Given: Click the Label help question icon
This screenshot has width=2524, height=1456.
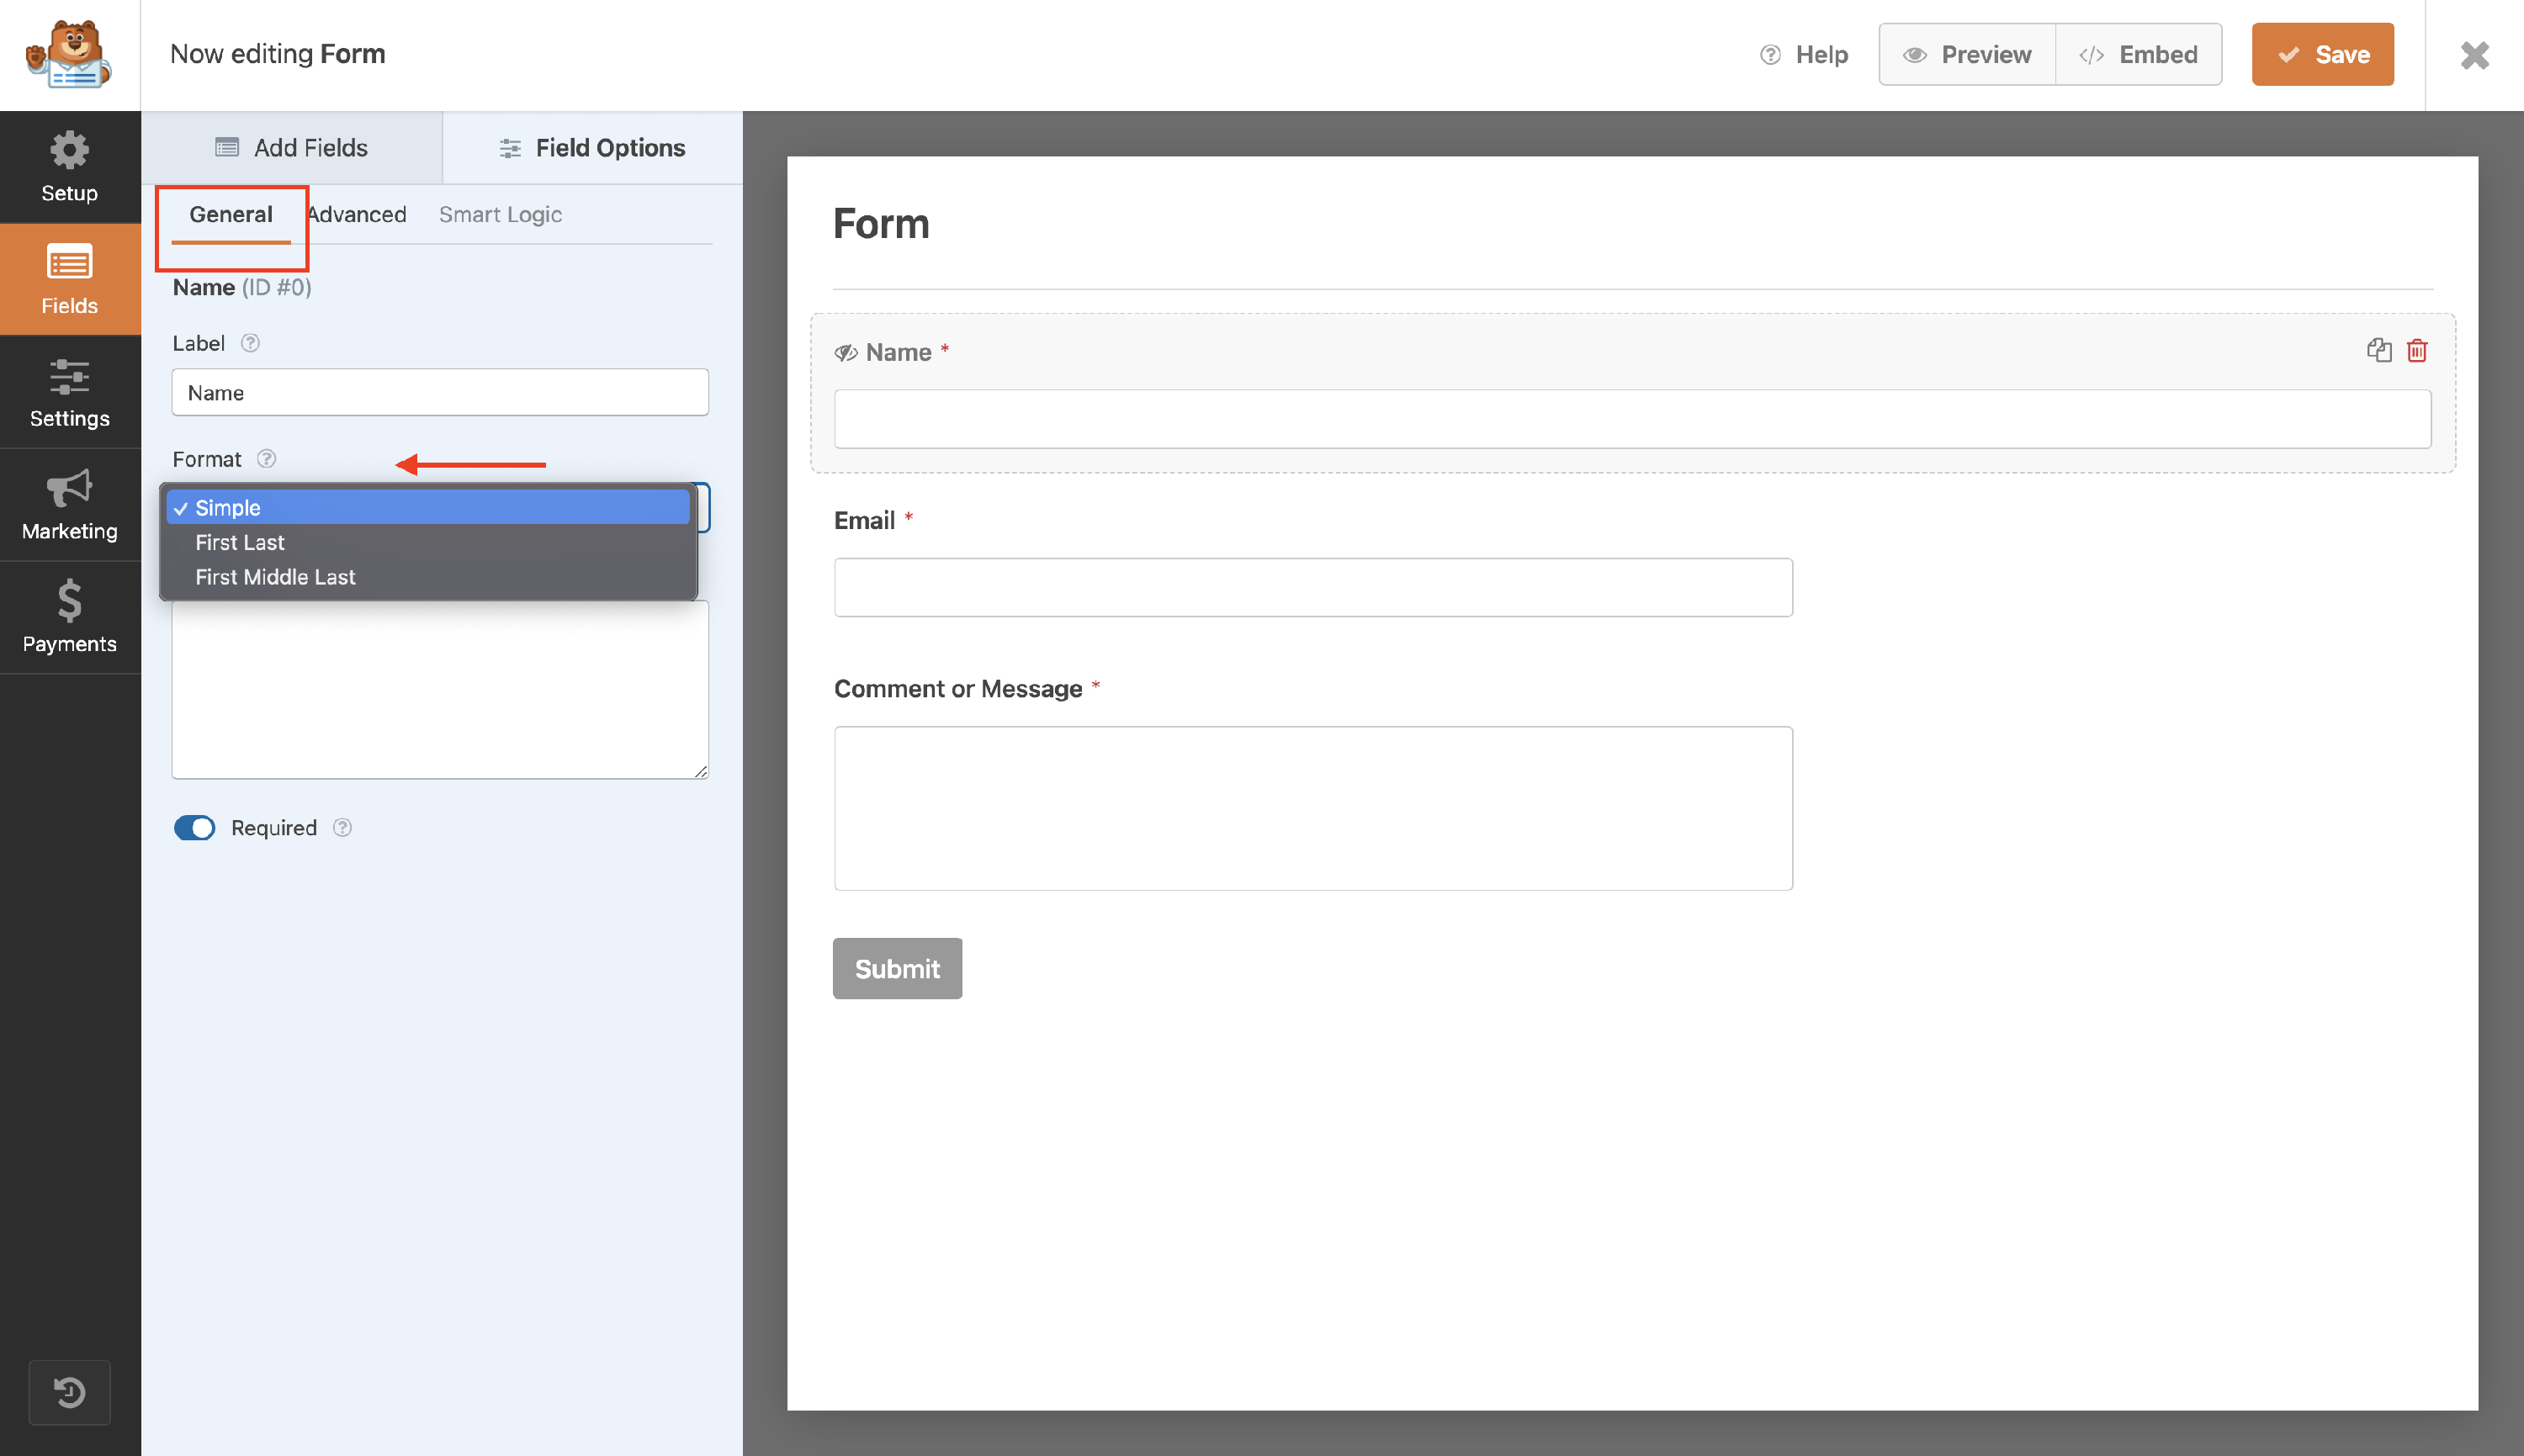Looking at the screenshot, I should (250, 343).
